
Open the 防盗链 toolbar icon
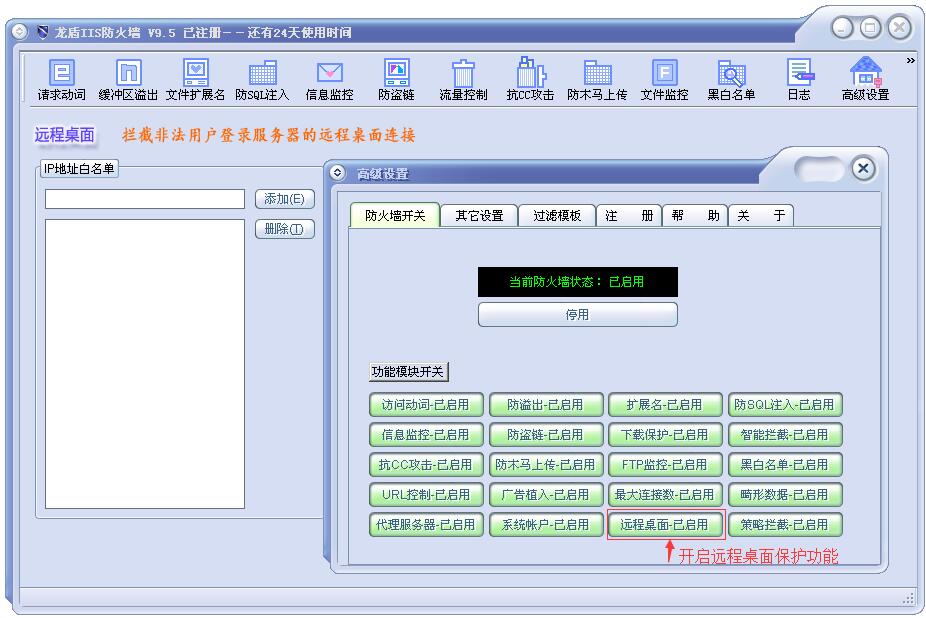[396, 80]
